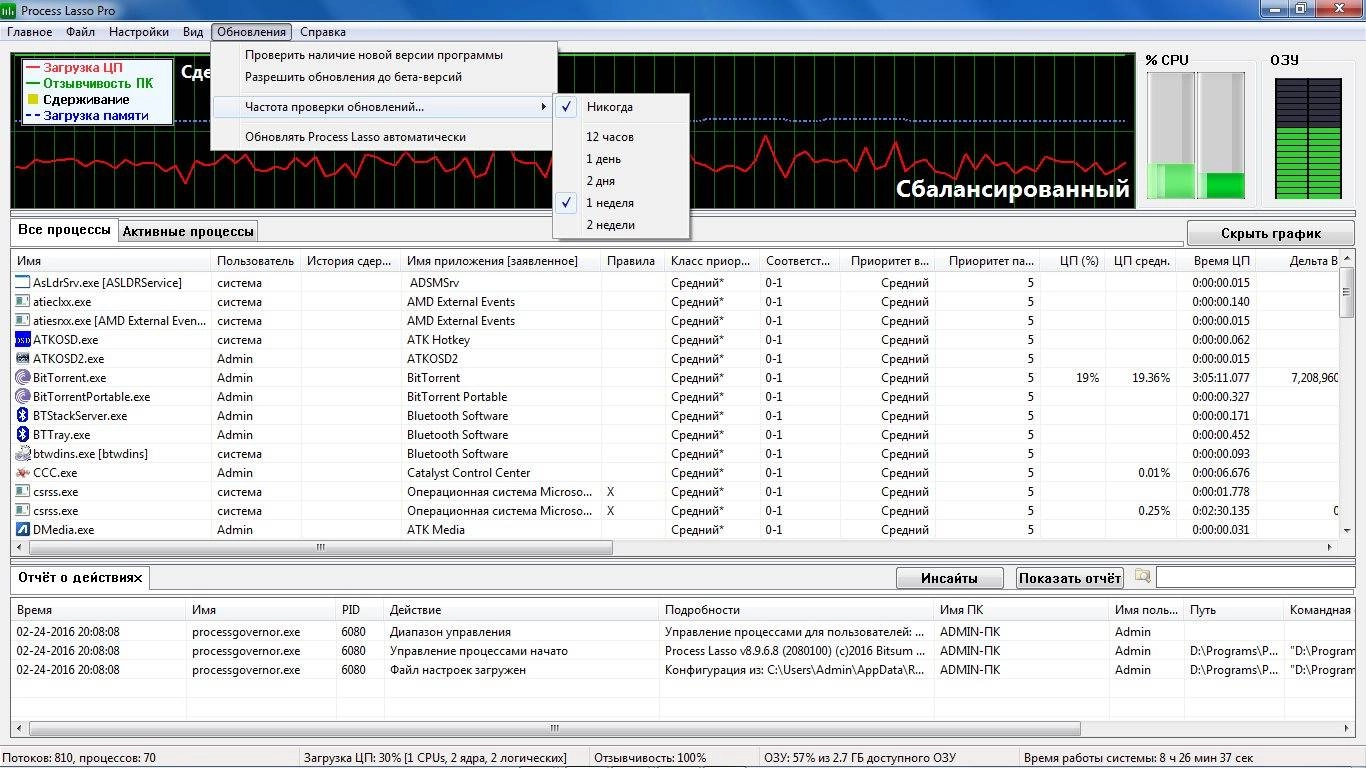Image resolution: width=1366 pixels, height=768 pixels.
Task: Sort the log by the PID column
Action: pyautogui.click(x=360, y=609)
